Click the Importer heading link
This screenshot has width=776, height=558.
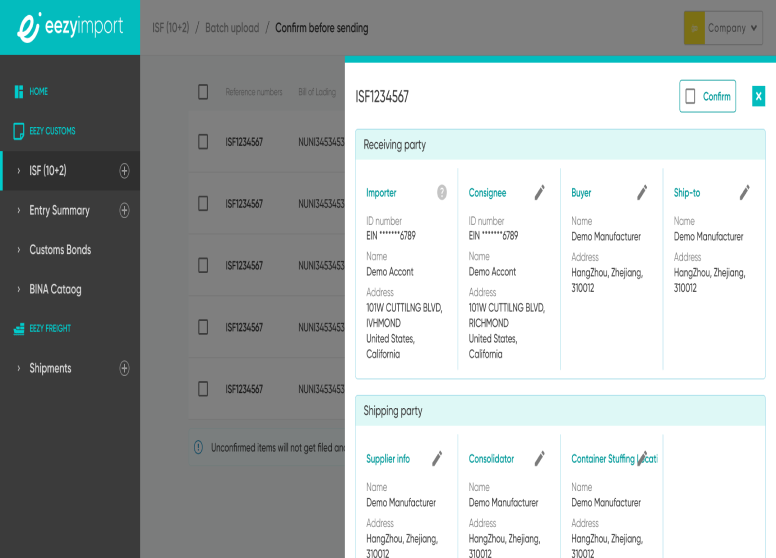click(381, 193)
